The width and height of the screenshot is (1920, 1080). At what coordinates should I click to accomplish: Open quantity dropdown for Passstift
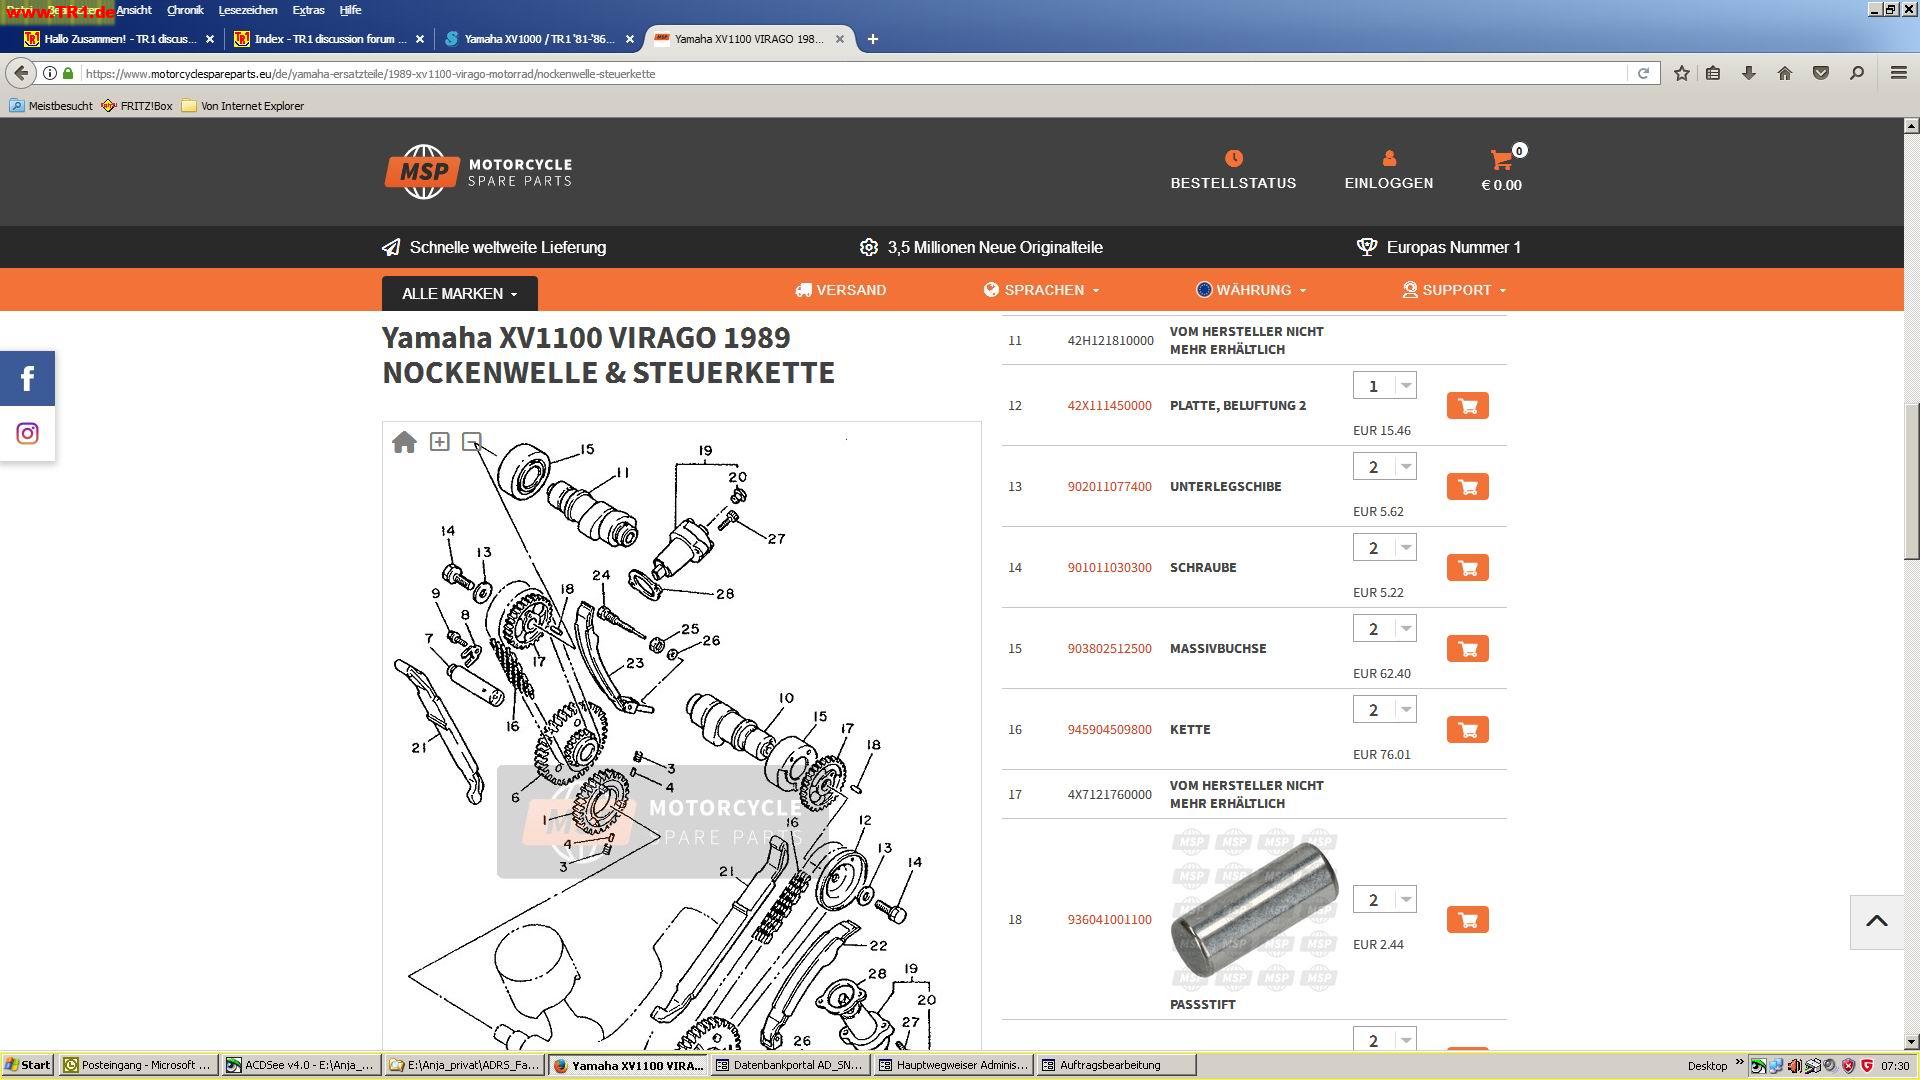1384,900
